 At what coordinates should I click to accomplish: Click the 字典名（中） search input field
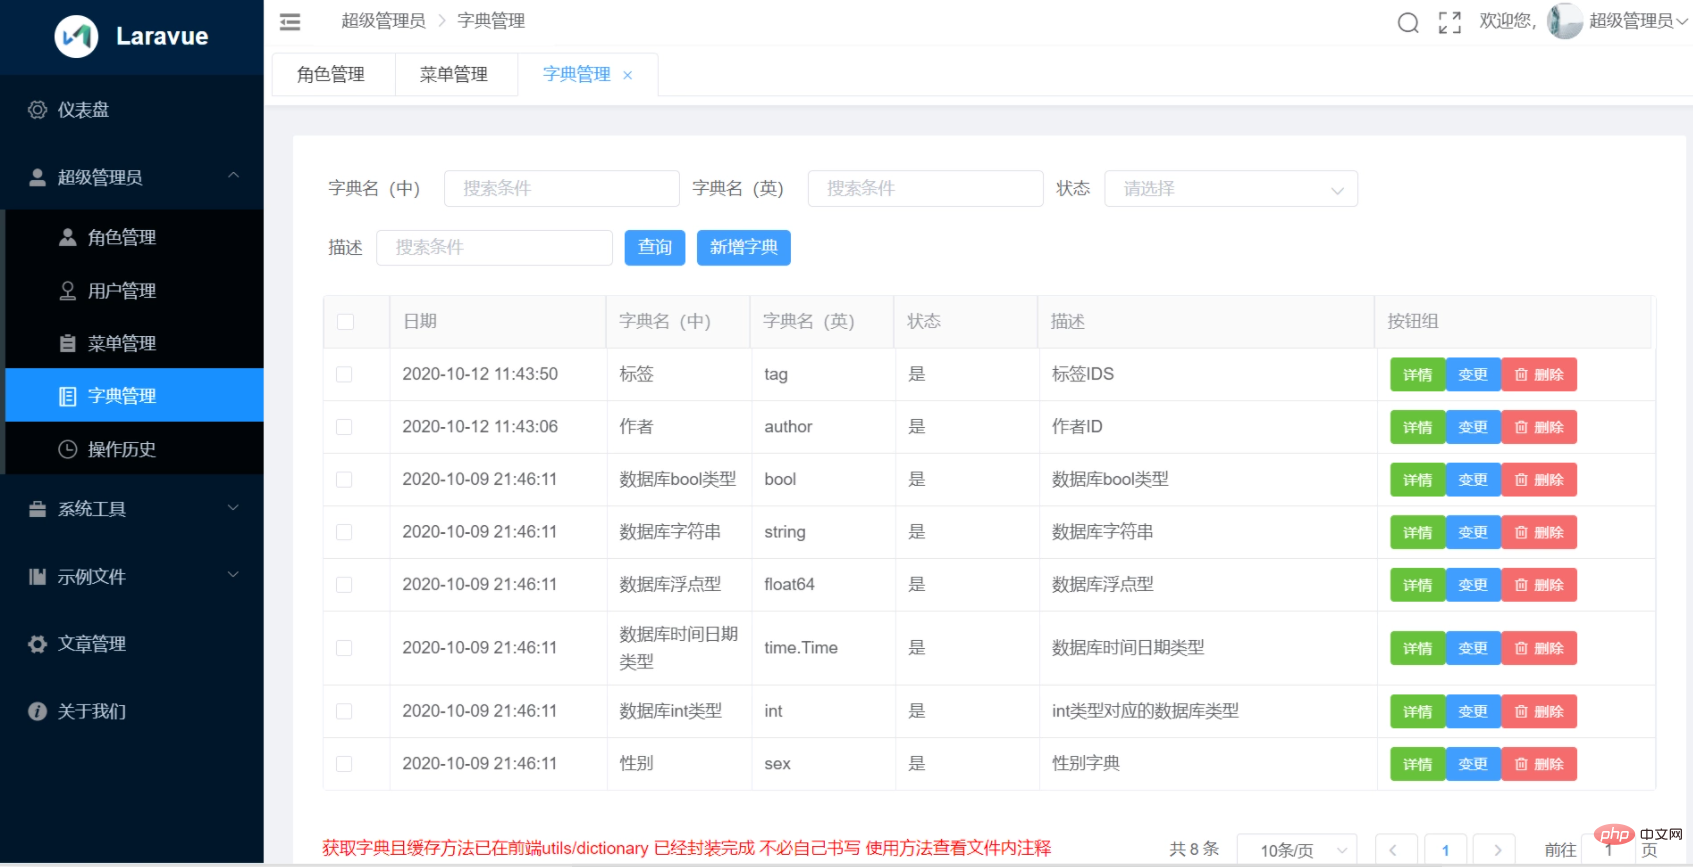tap(561, 189)
